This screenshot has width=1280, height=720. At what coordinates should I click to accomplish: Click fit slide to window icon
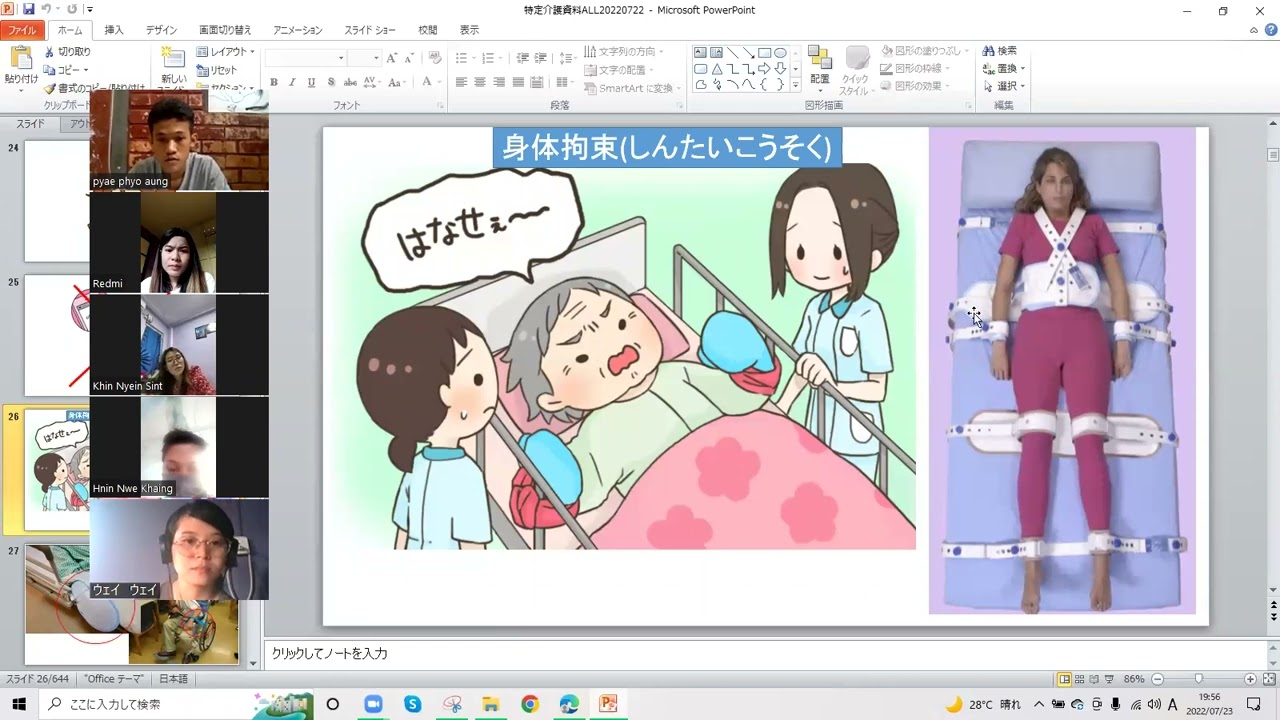point(1269,679)
